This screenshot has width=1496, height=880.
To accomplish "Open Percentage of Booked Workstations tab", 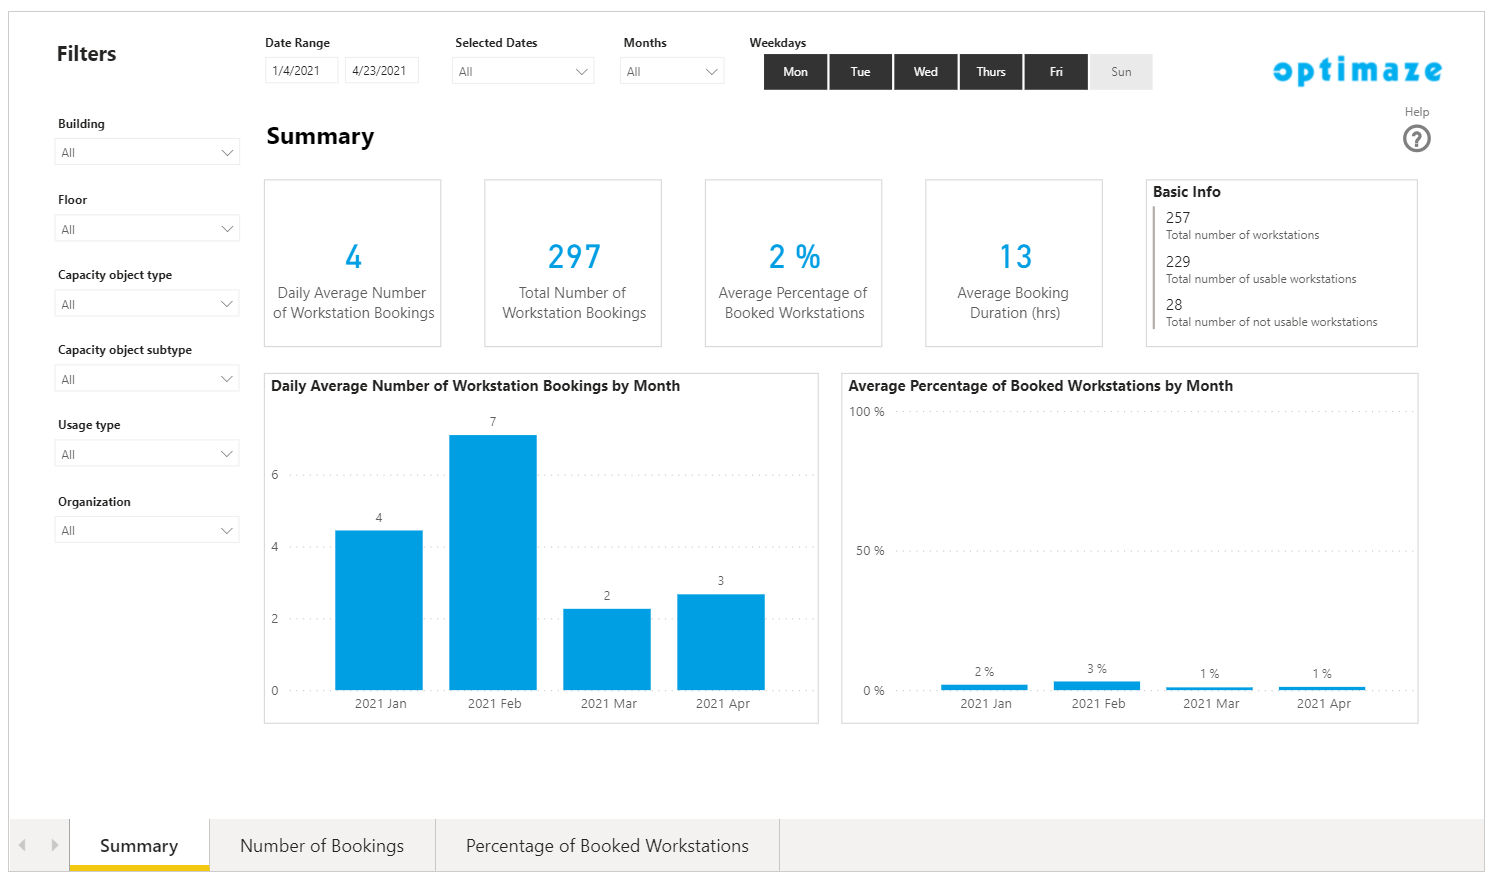I will point(607,846).
